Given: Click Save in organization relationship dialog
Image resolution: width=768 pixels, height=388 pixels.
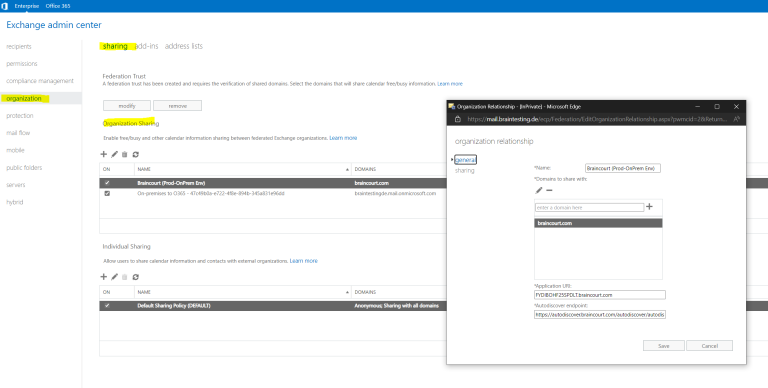Looking at the screenshot, I should coord(664,346).
